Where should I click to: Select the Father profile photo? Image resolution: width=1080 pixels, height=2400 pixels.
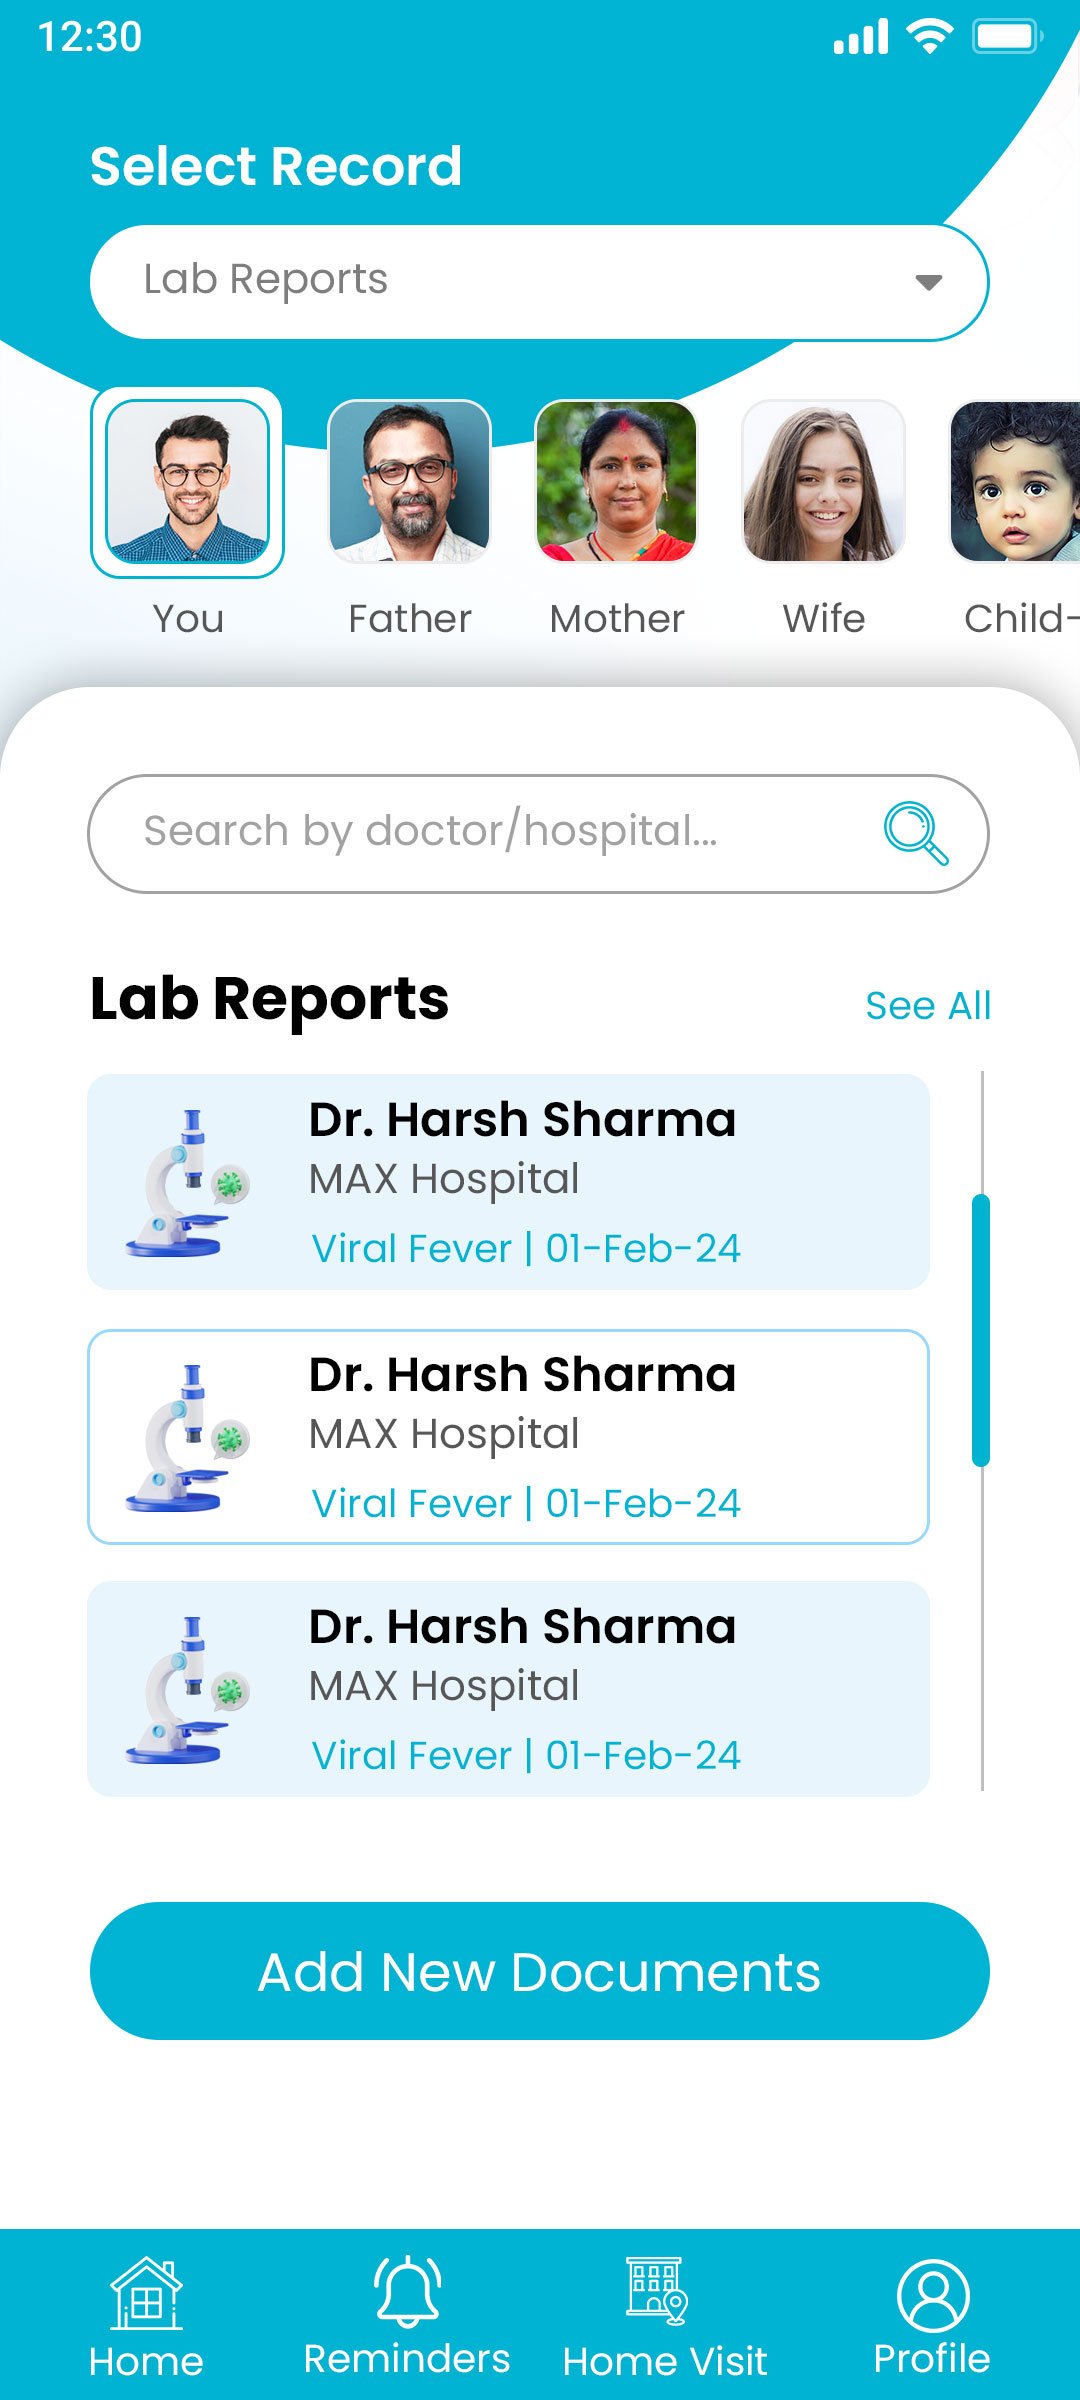[x=410, y=481]
